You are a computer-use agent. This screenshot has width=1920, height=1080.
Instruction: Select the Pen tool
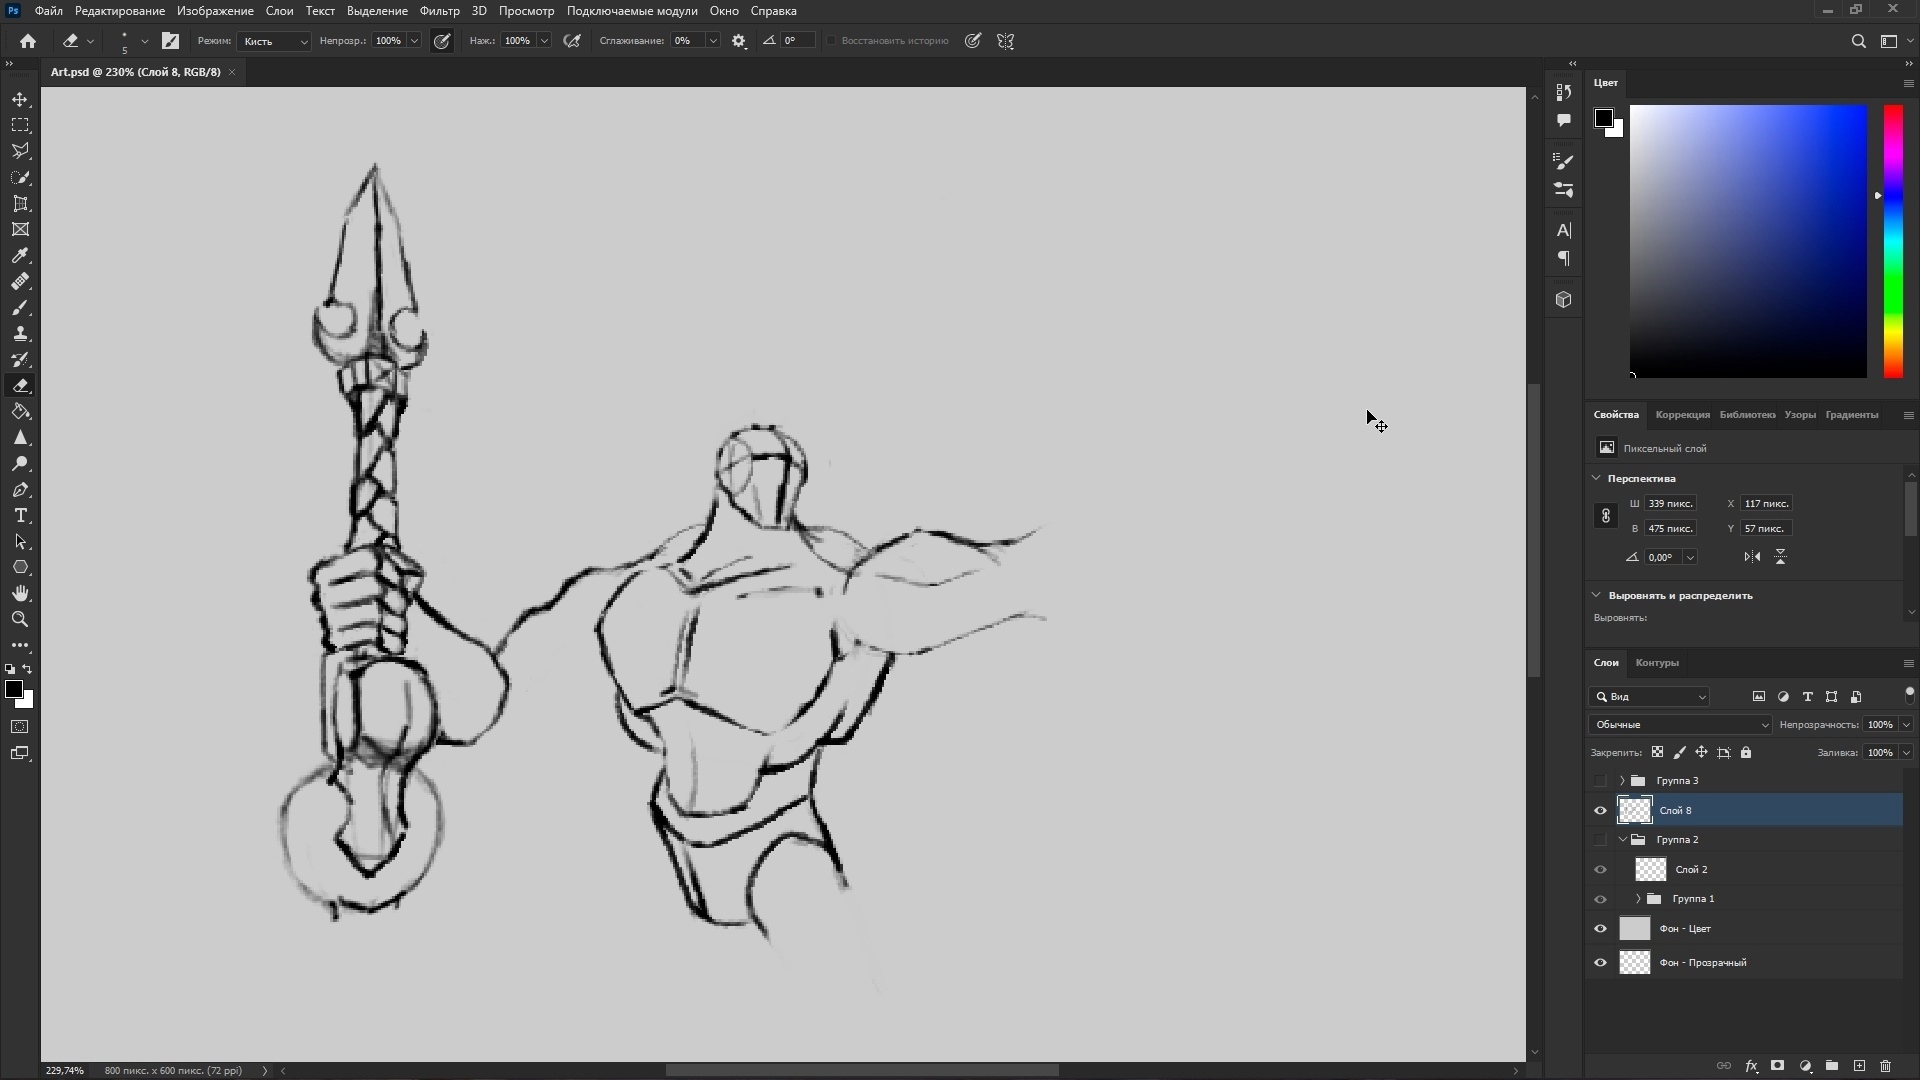[20, 489]
